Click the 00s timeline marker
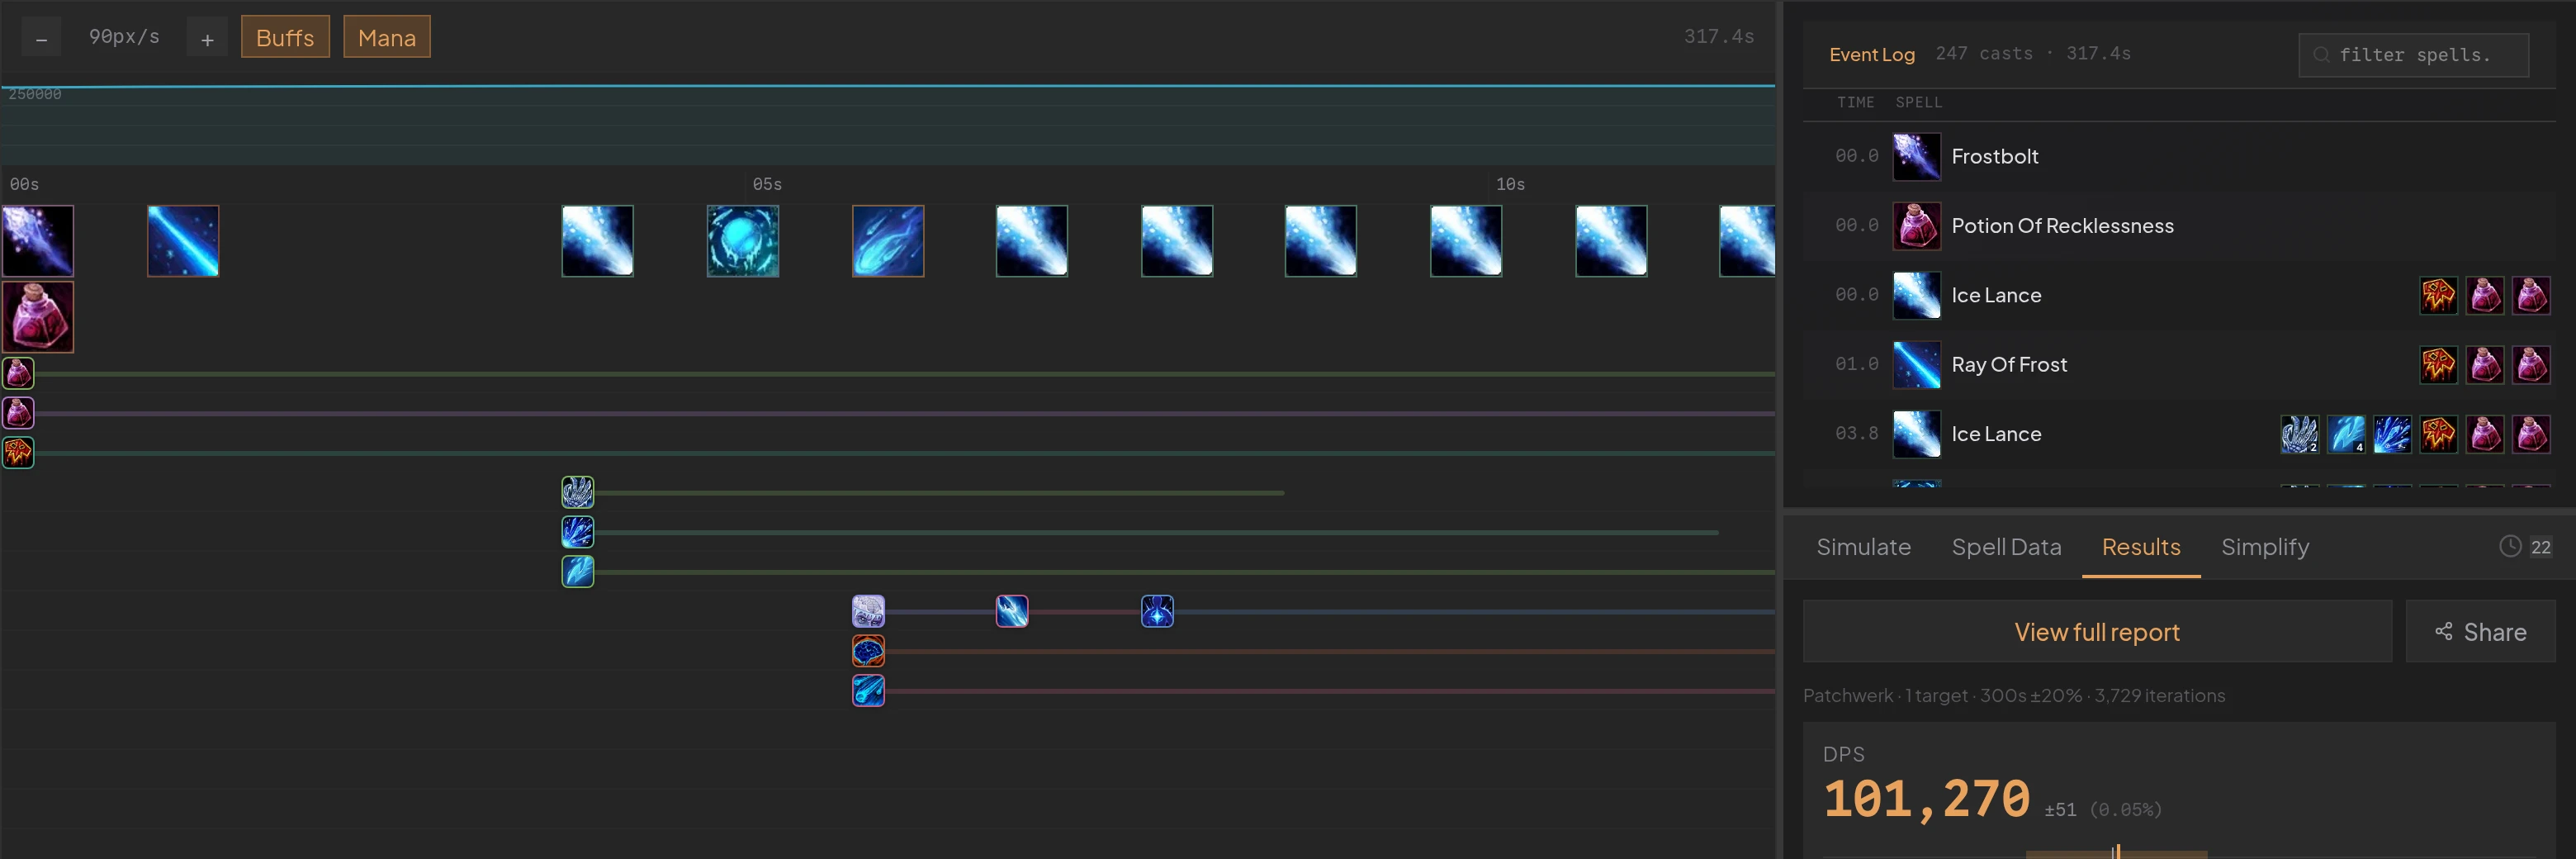Image resolution: width=2576 pixels, height=859 pixels. tap(24, 185)
